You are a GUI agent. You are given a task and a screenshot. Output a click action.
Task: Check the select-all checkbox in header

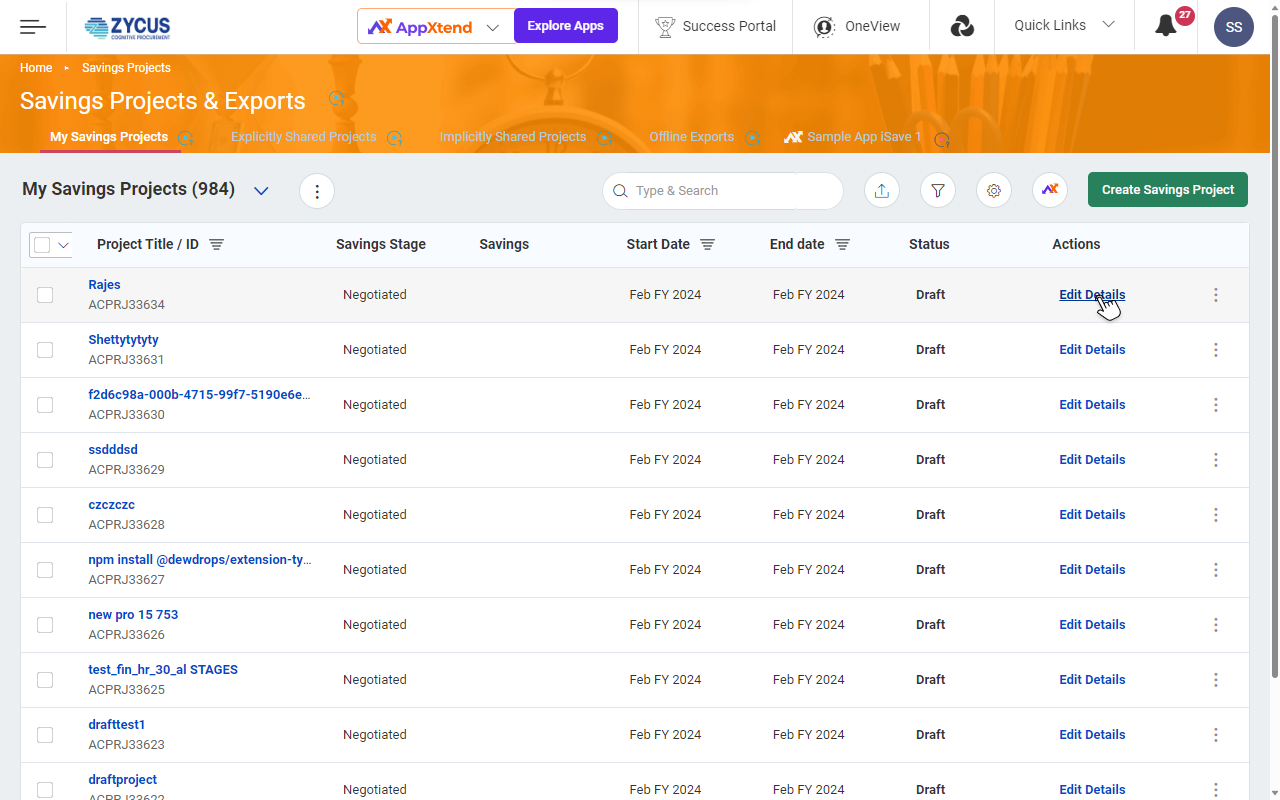pos(42,245)
